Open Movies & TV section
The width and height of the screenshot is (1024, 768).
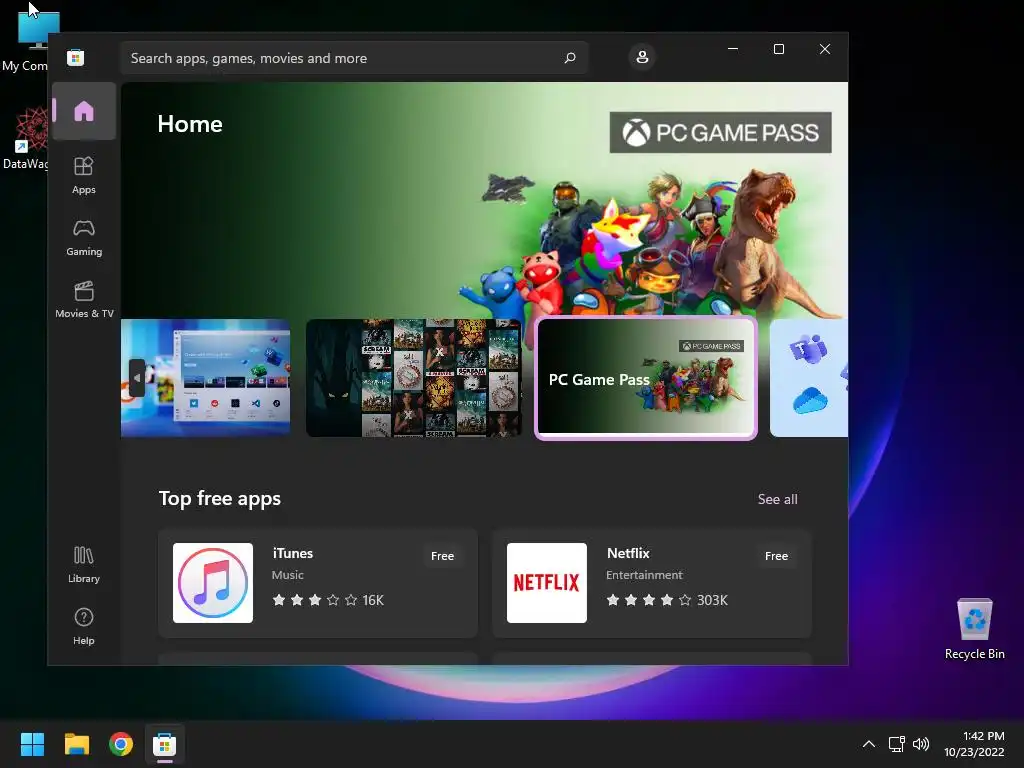[x=84, y=299]
